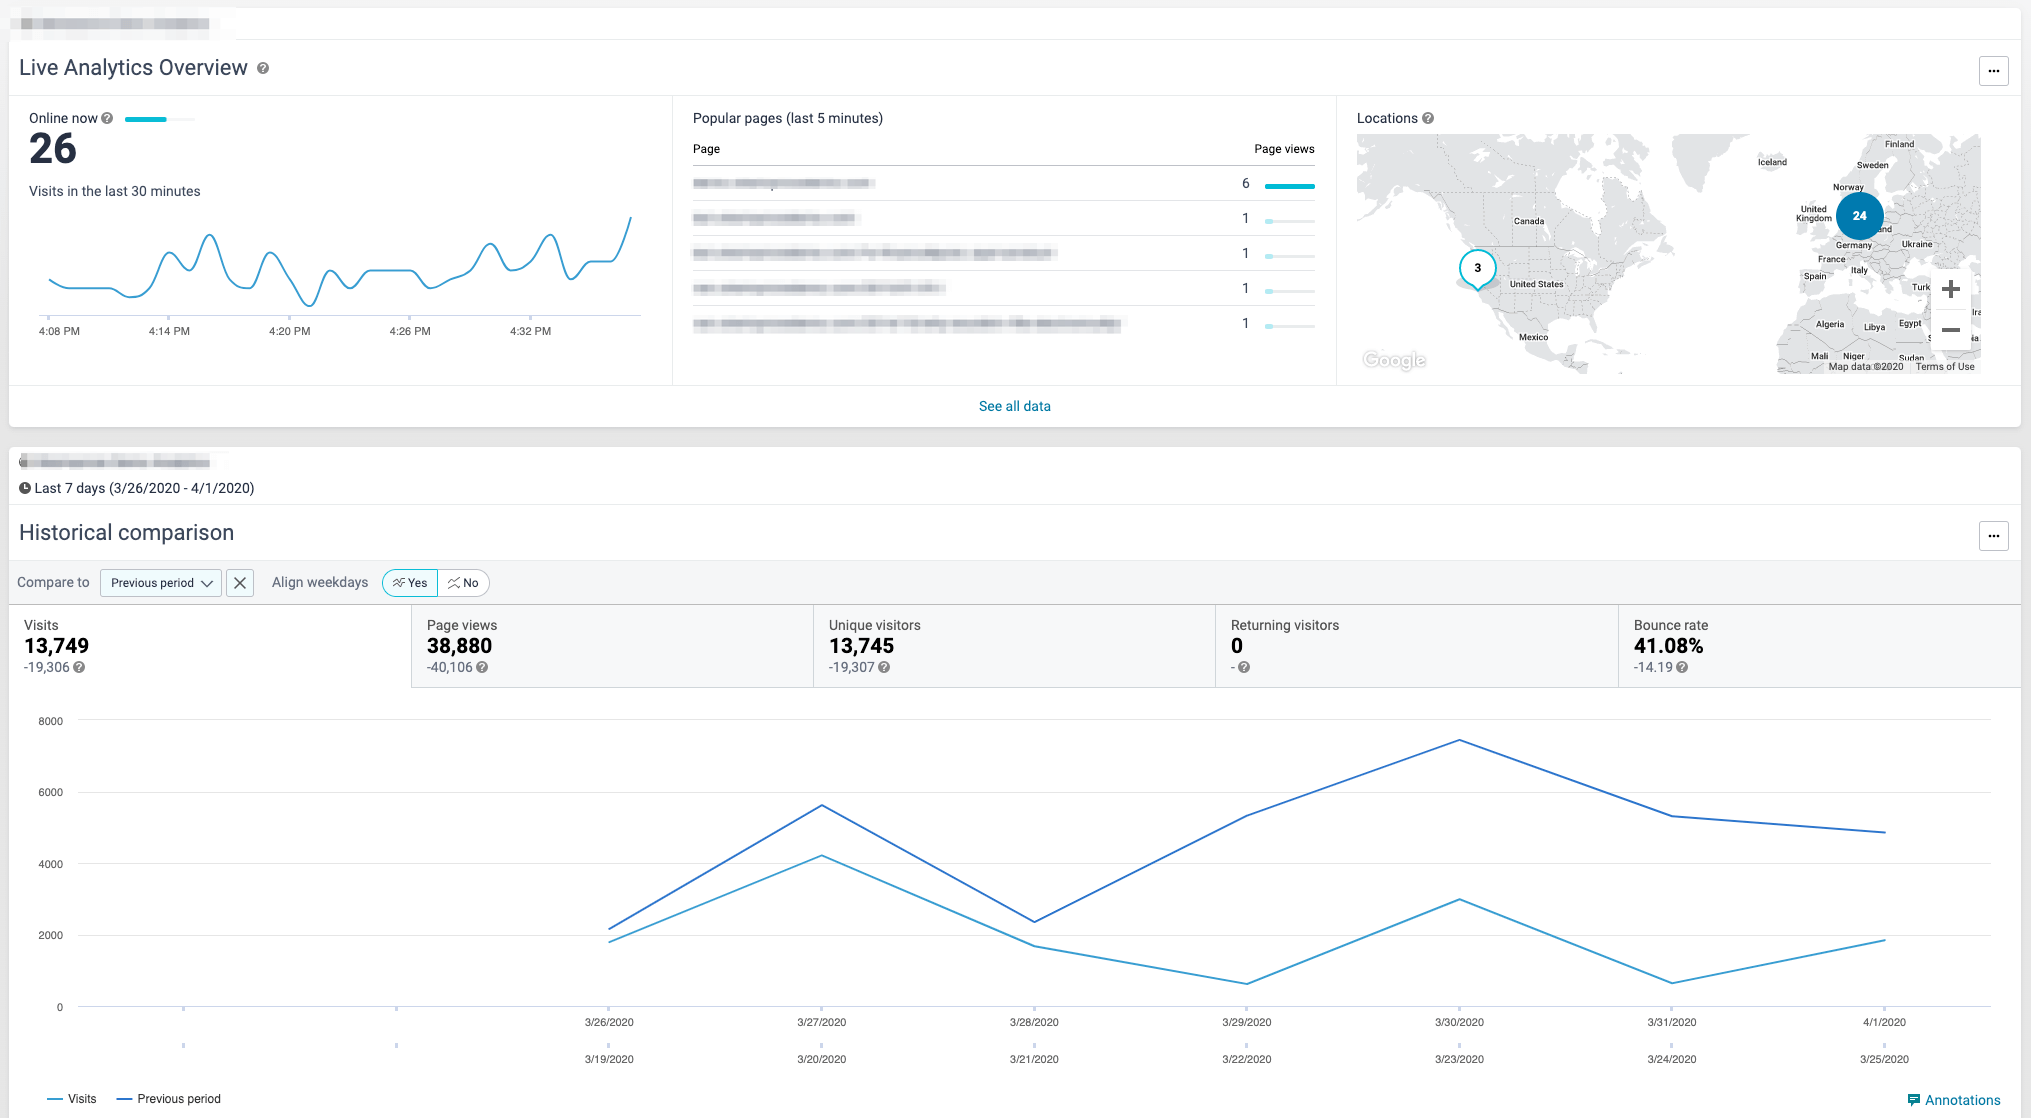Click help icon beside Locations heading
Image resolution: width=2031 pixels, height=1118 pixels.
tap(1428, 118)
